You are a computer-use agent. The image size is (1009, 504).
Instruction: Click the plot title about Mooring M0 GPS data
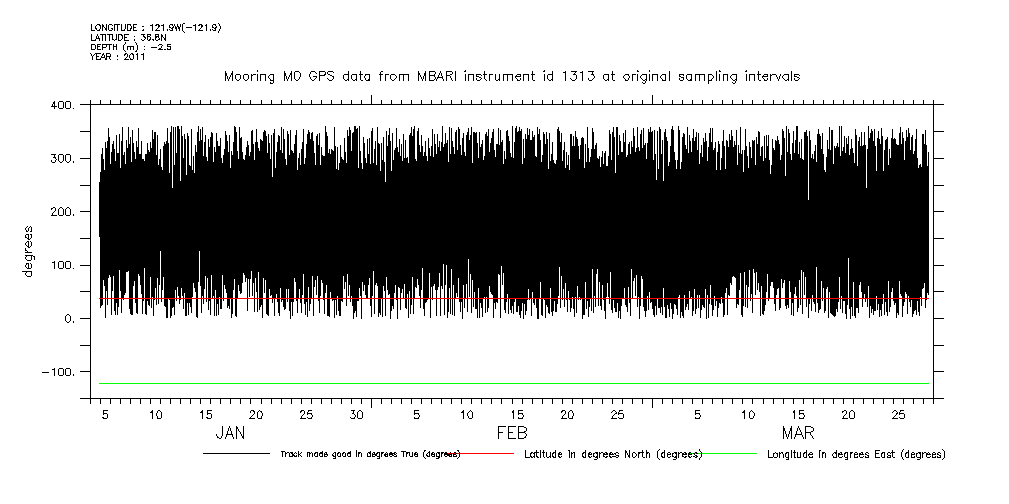(511, 77)
